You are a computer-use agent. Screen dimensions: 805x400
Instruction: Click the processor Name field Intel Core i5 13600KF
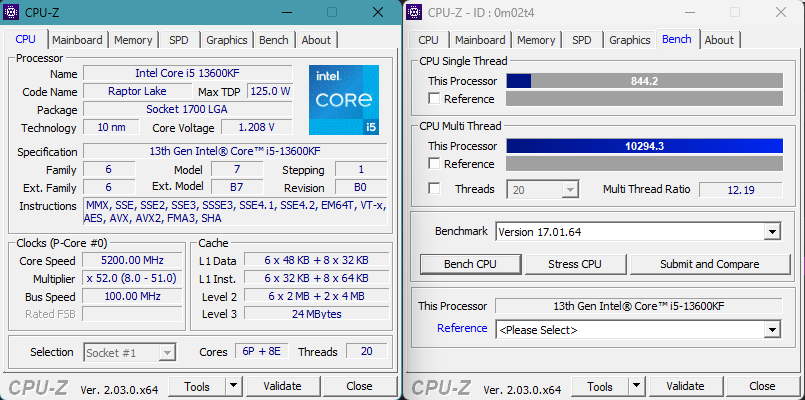187,73
